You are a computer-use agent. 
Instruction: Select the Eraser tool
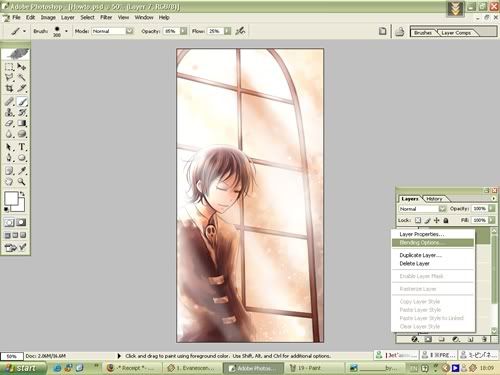point(9,123)
